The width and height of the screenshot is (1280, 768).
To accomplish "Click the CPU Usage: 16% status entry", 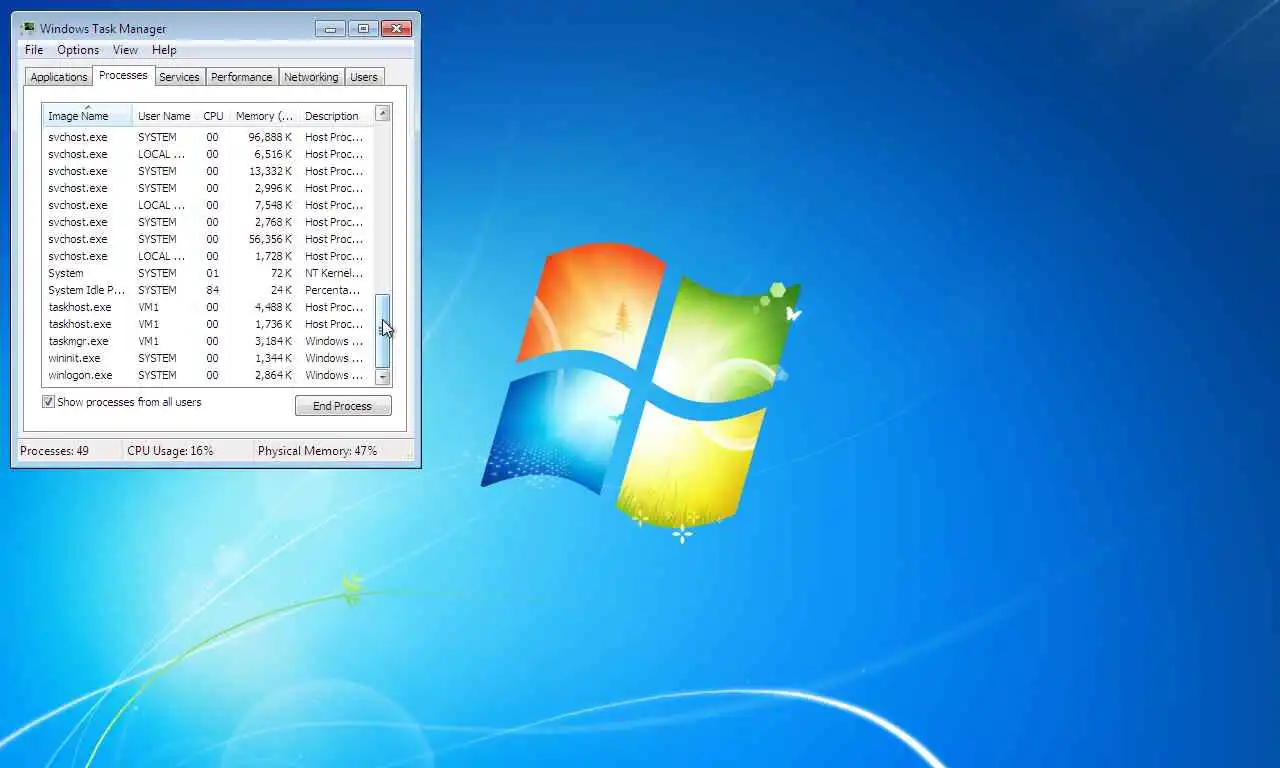I will 170,451.
